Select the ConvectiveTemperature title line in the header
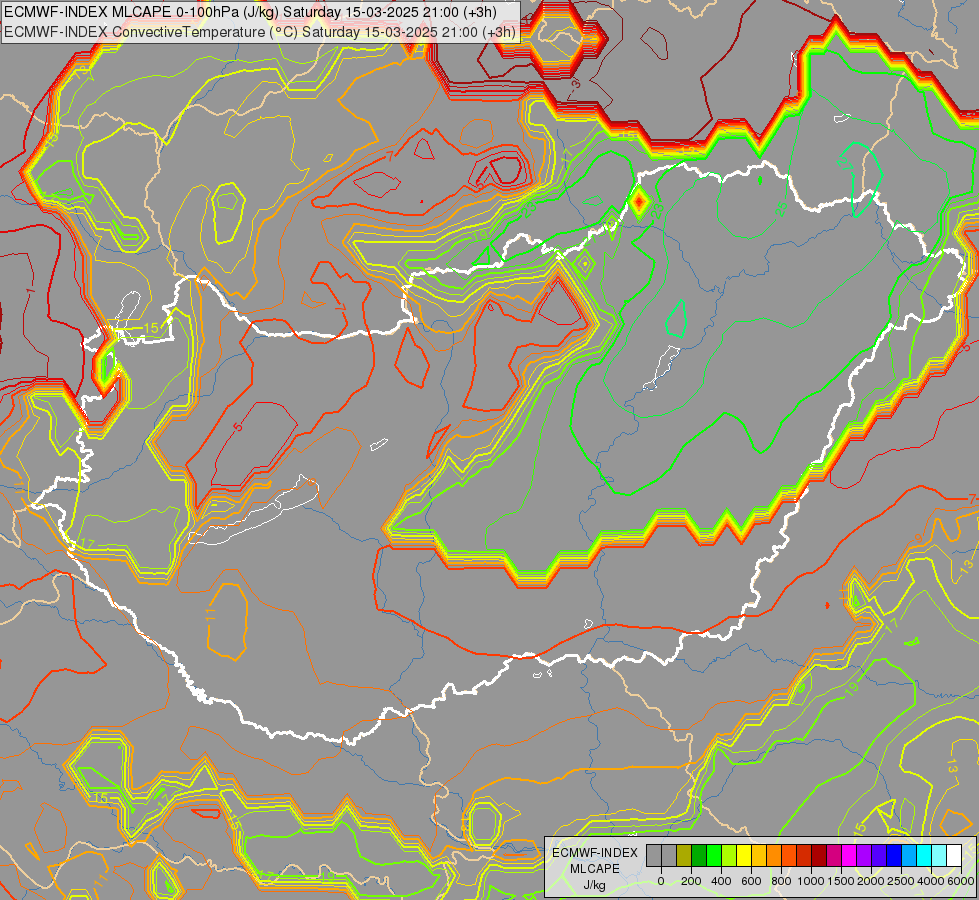Image resolution: width=979 pixels, height=900 pixels. point(260,32)
